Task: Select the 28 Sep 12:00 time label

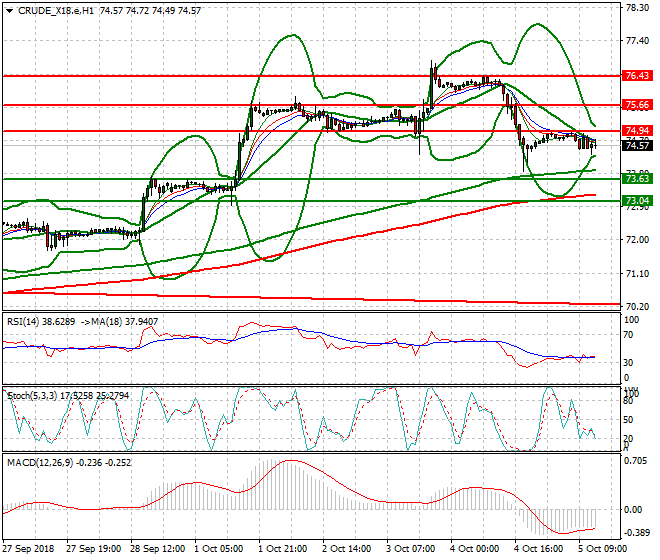Action: pyautogui.click(x=157, y=549)
